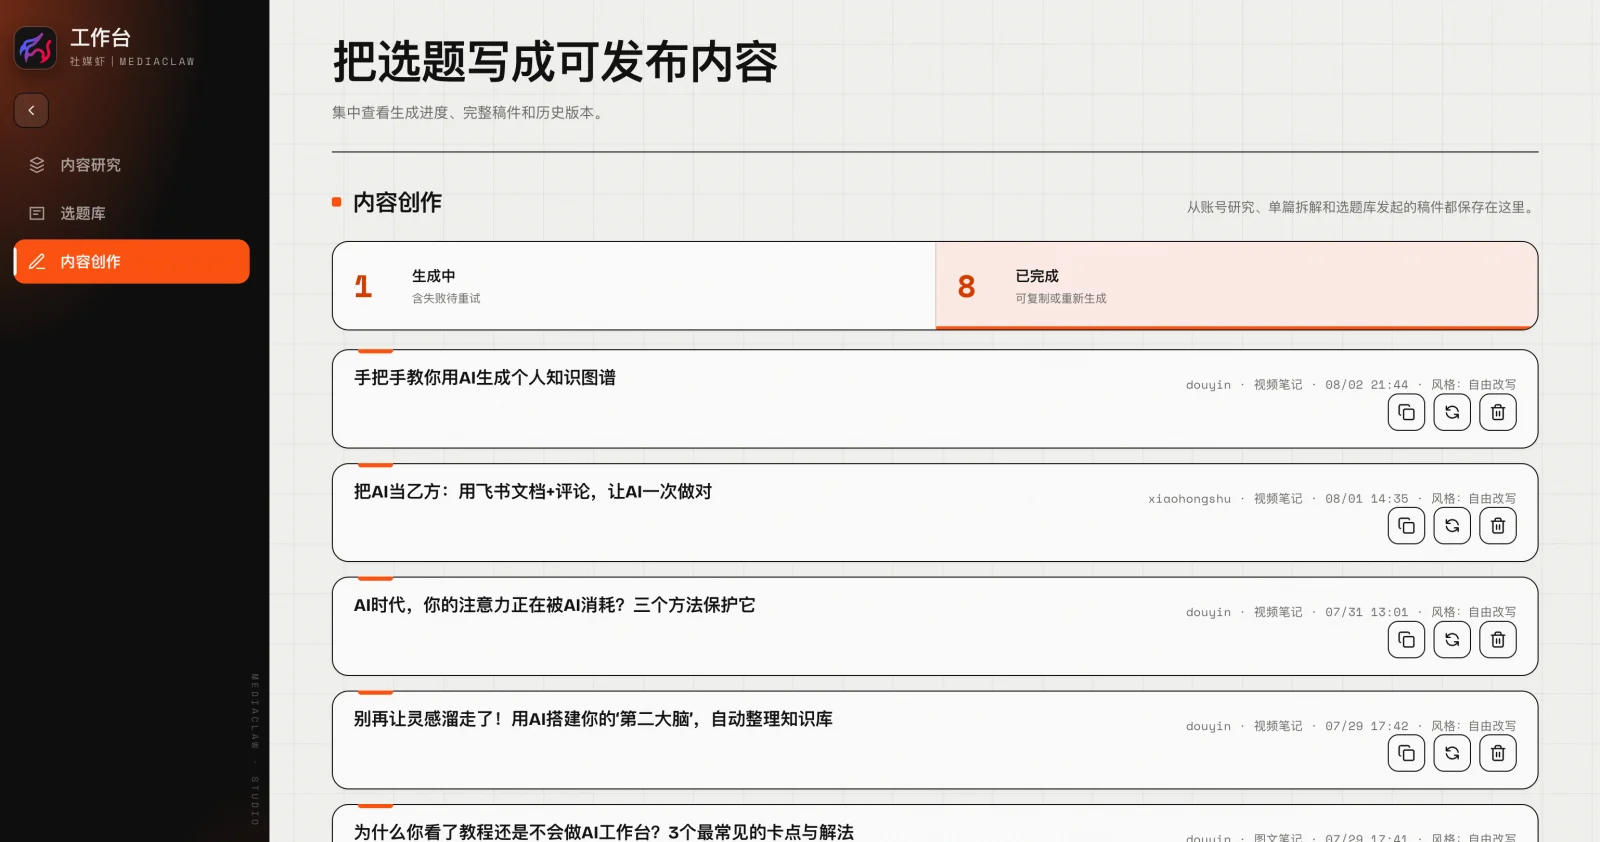Open AI时代，你的注意力正在被AI消耗 title
Image resolution: width=1600 pixels, height=842 pixels.
coord(555,605)
